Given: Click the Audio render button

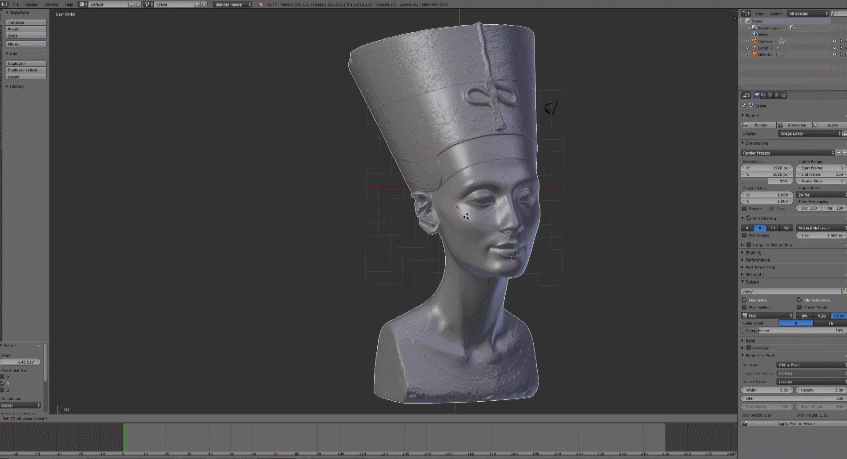Looking at the screenshot, I should pos(830,125).
